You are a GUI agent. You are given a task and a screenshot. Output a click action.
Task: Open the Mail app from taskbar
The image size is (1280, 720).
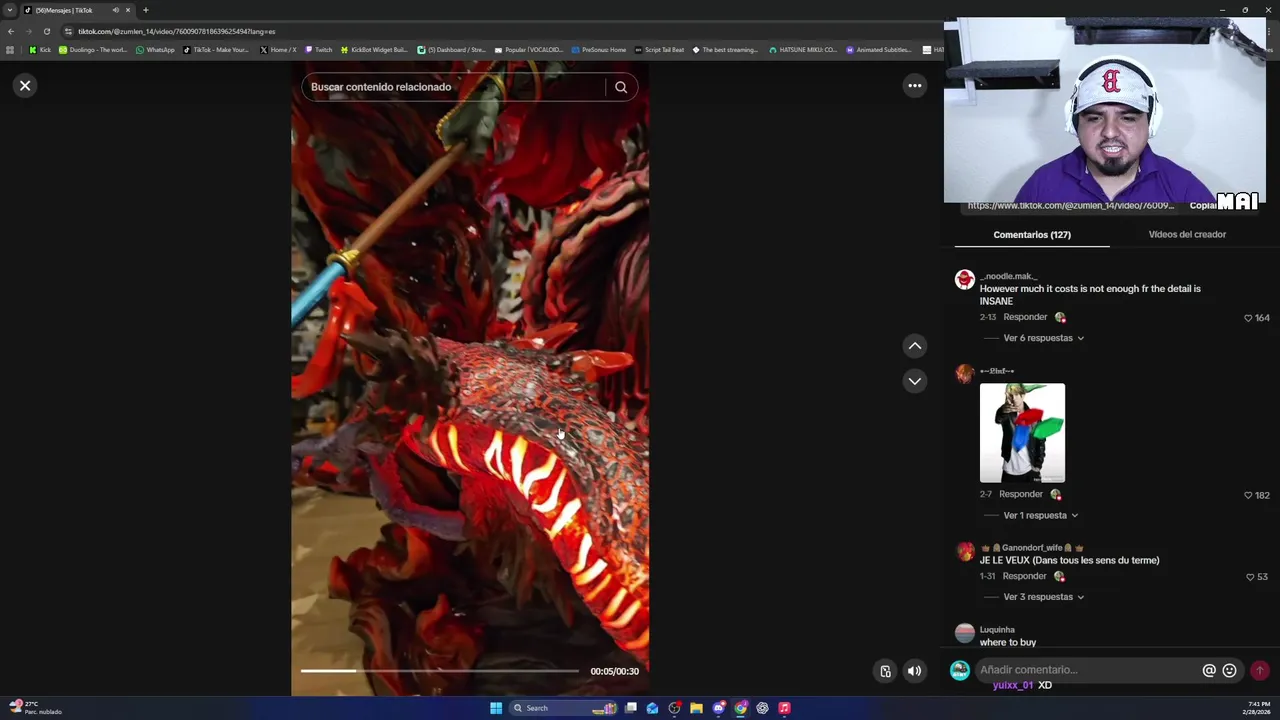tap(652, 708)
